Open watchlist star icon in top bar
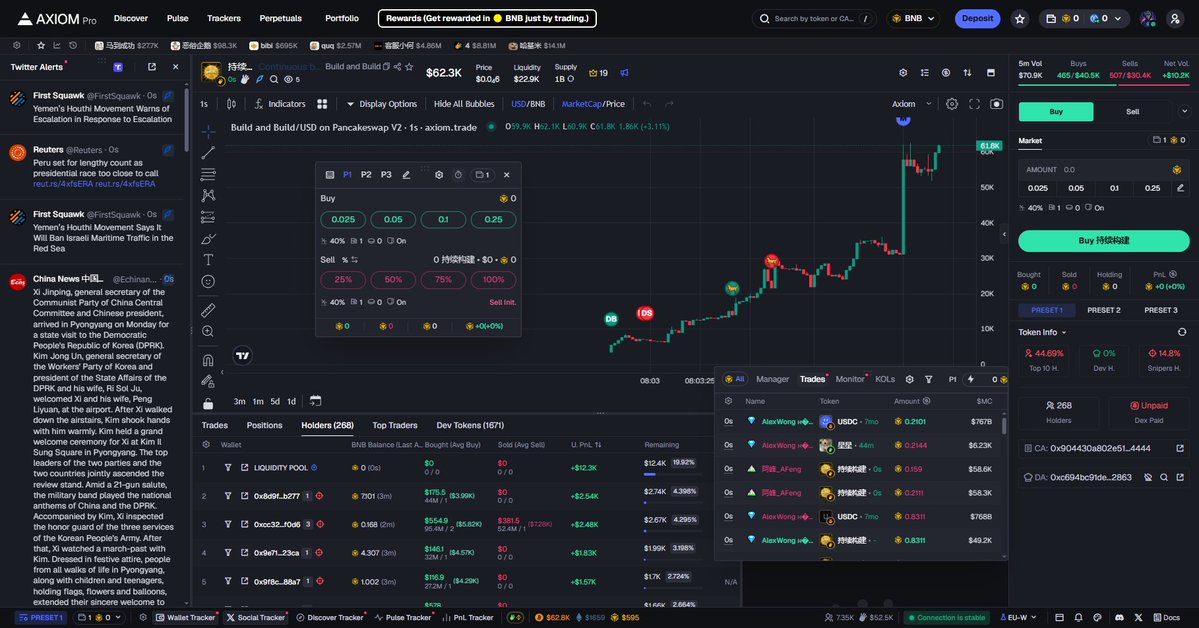The width and height of the screenshot is (1199, 628). point(1019,18)
